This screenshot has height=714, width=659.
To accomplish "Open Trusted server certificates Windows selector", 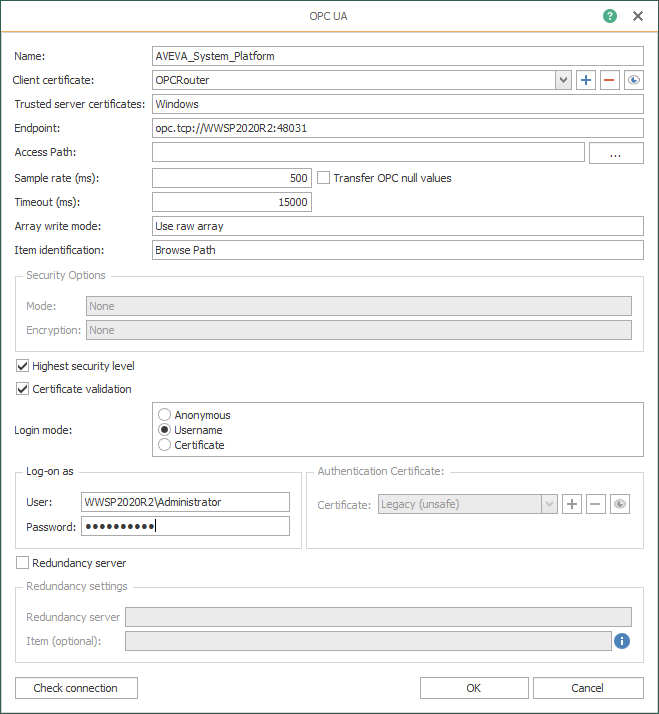I will click(x=398, y=104).
